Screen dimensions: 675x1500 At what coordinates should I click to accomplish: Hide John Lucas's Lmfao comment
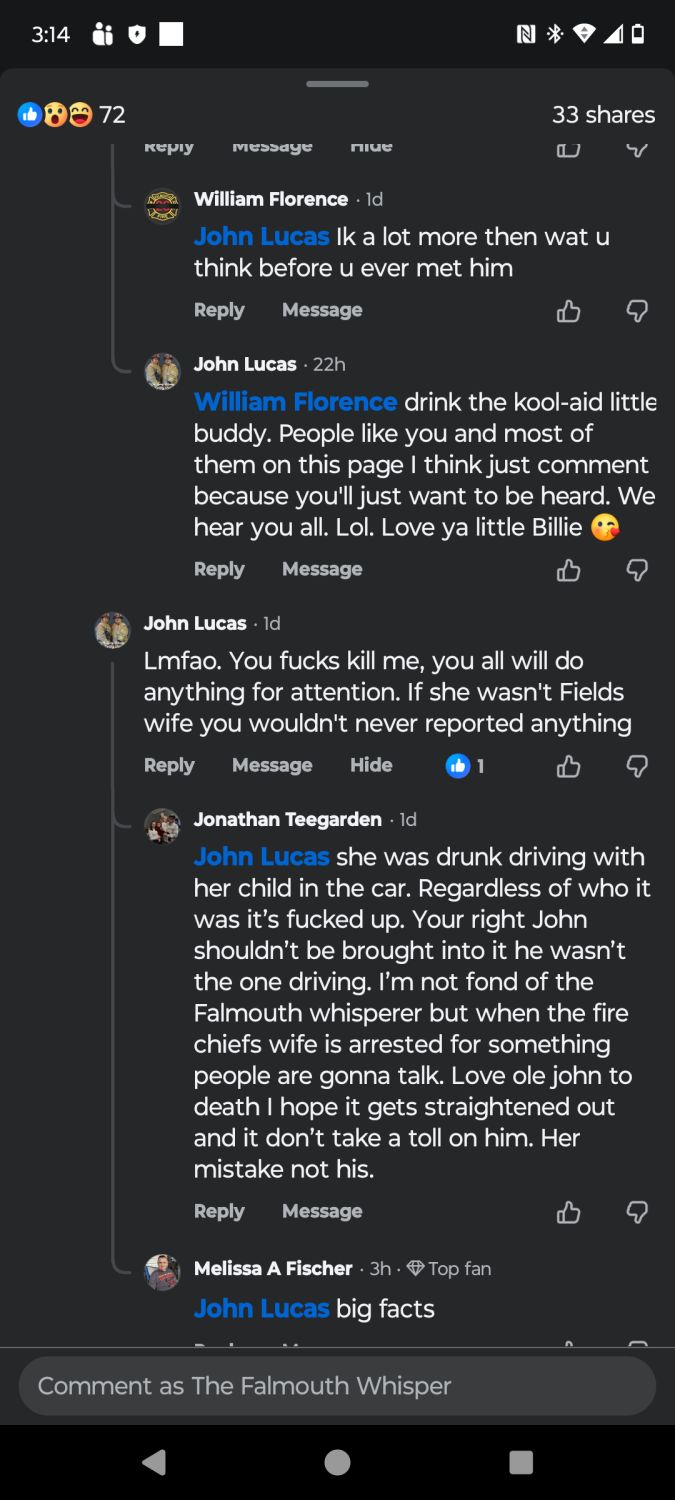tap(371, 765)
